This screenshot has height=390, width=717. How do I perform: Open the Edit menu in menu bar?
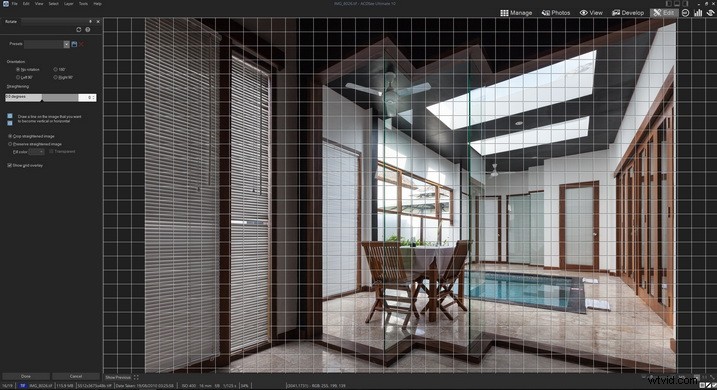(27, 4)
